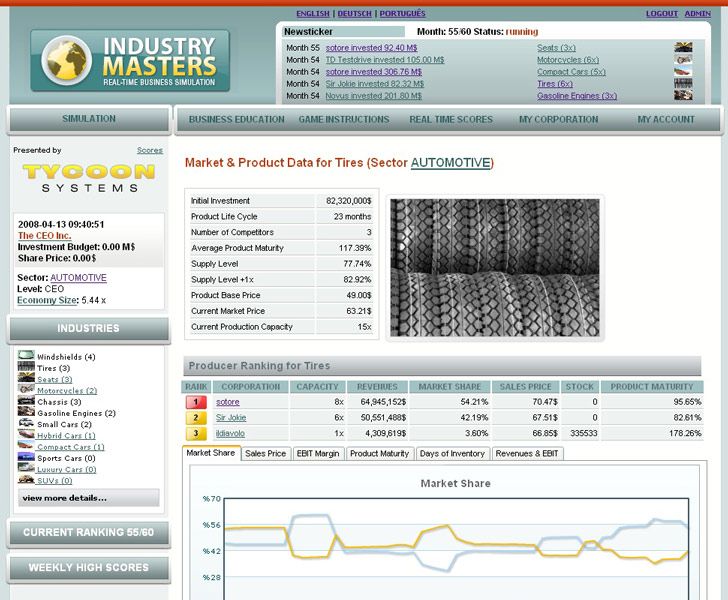Click the Small Cars industry icon

26,423
